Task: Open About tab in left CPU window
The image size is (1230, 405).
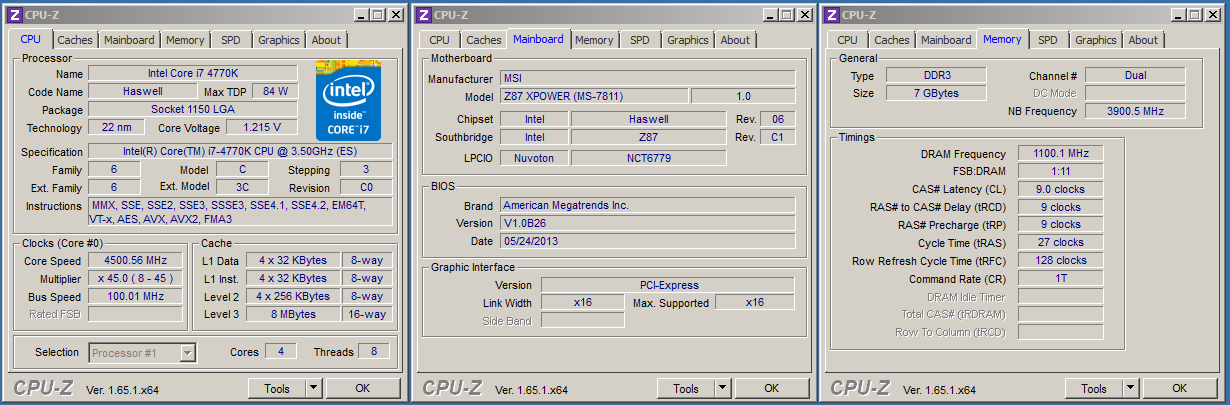Action: [x=326, y=40]
